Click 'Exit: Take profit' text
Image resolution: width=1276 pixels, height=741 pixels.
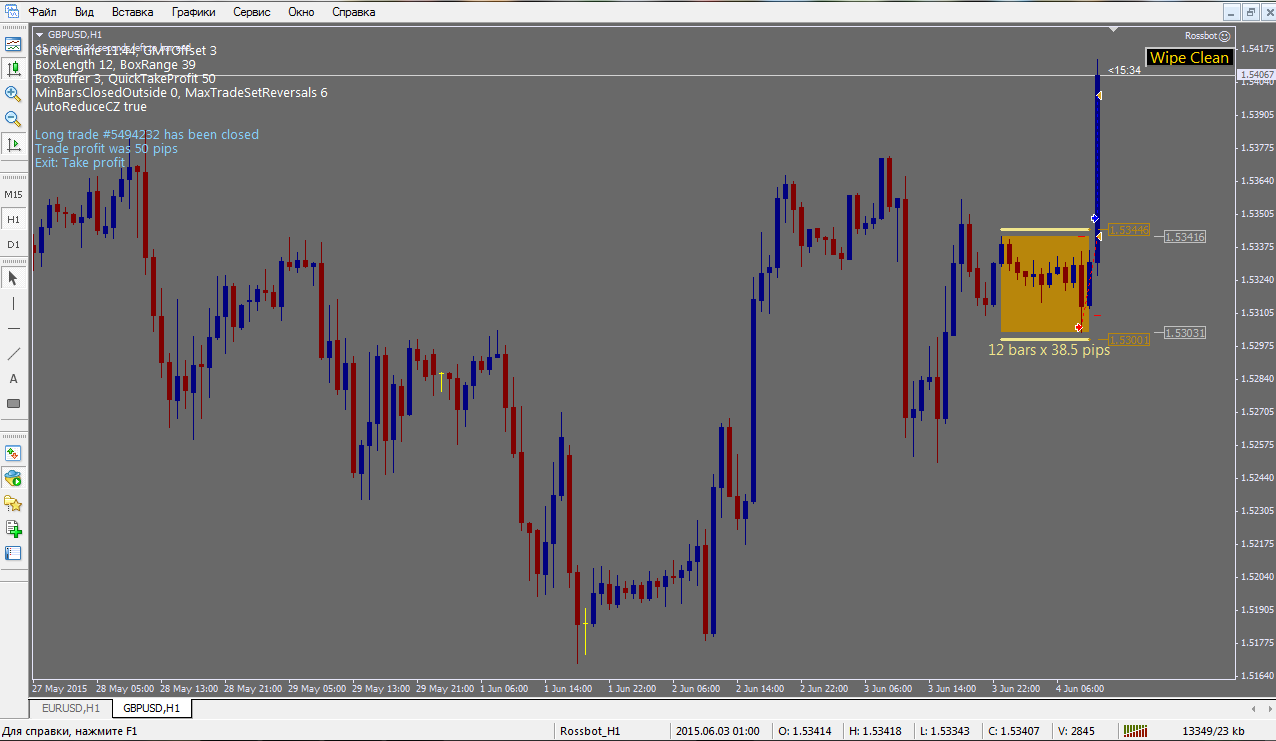(x=80, y=163)
